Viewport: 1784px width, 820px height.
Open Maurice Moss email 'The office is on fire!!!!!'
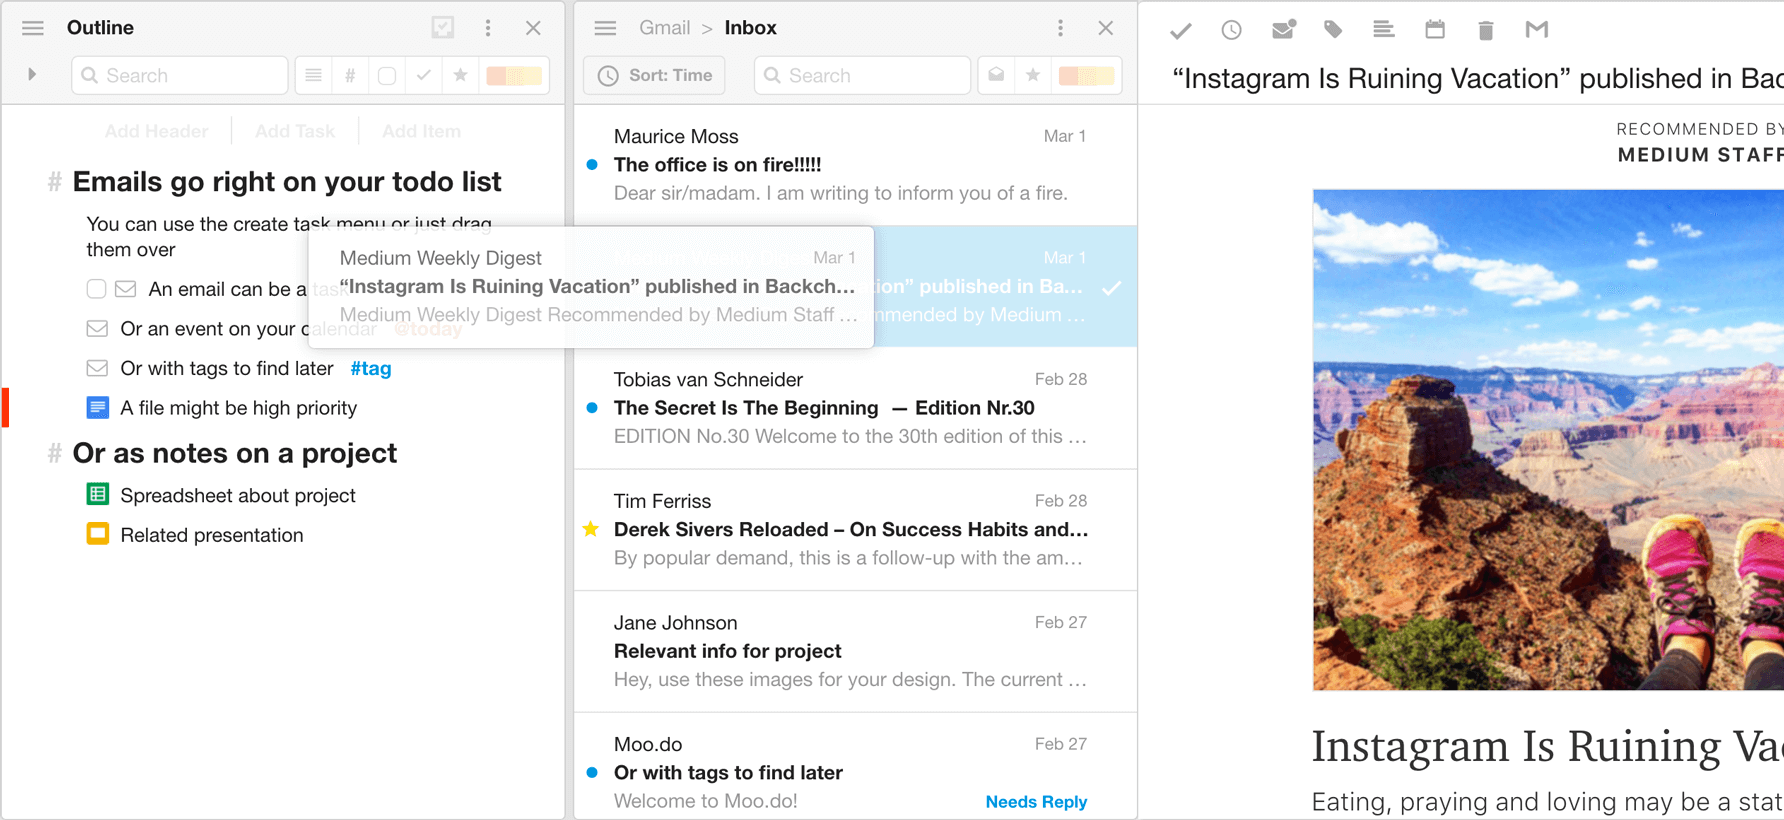point(856,165)
